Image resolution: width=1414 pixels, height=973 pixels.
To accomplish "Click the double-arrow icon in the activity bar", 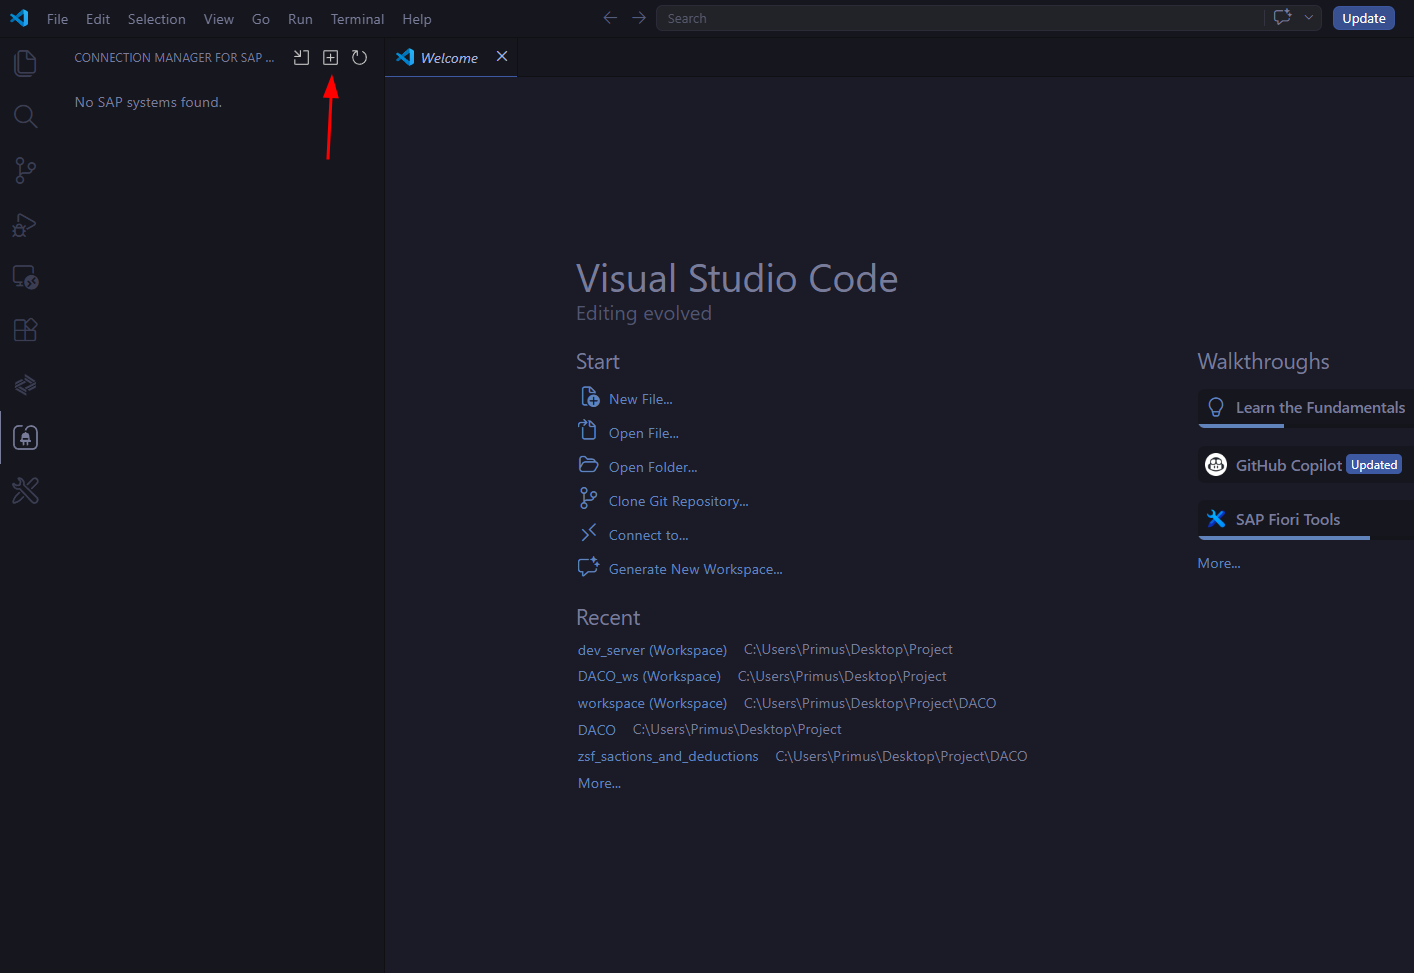I will 25,384.
